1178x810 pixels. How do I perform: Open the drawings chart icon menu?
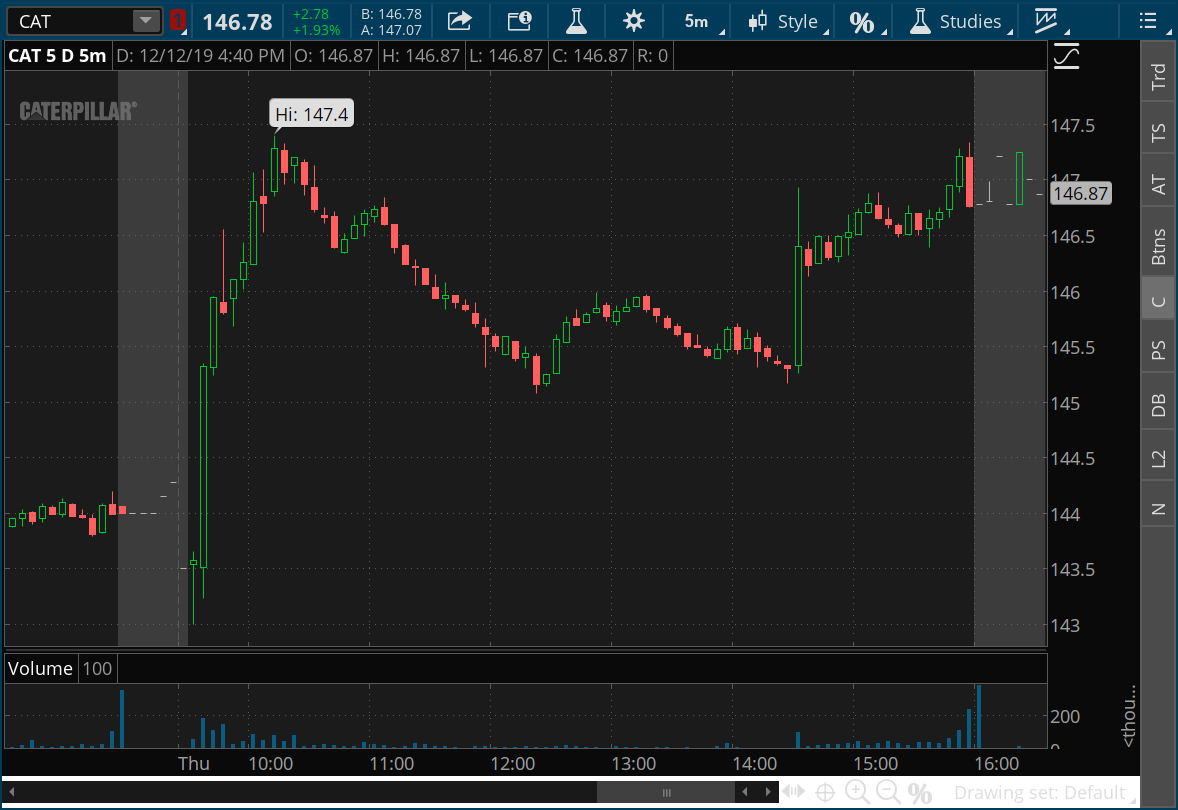click(x=1046, y=21)
